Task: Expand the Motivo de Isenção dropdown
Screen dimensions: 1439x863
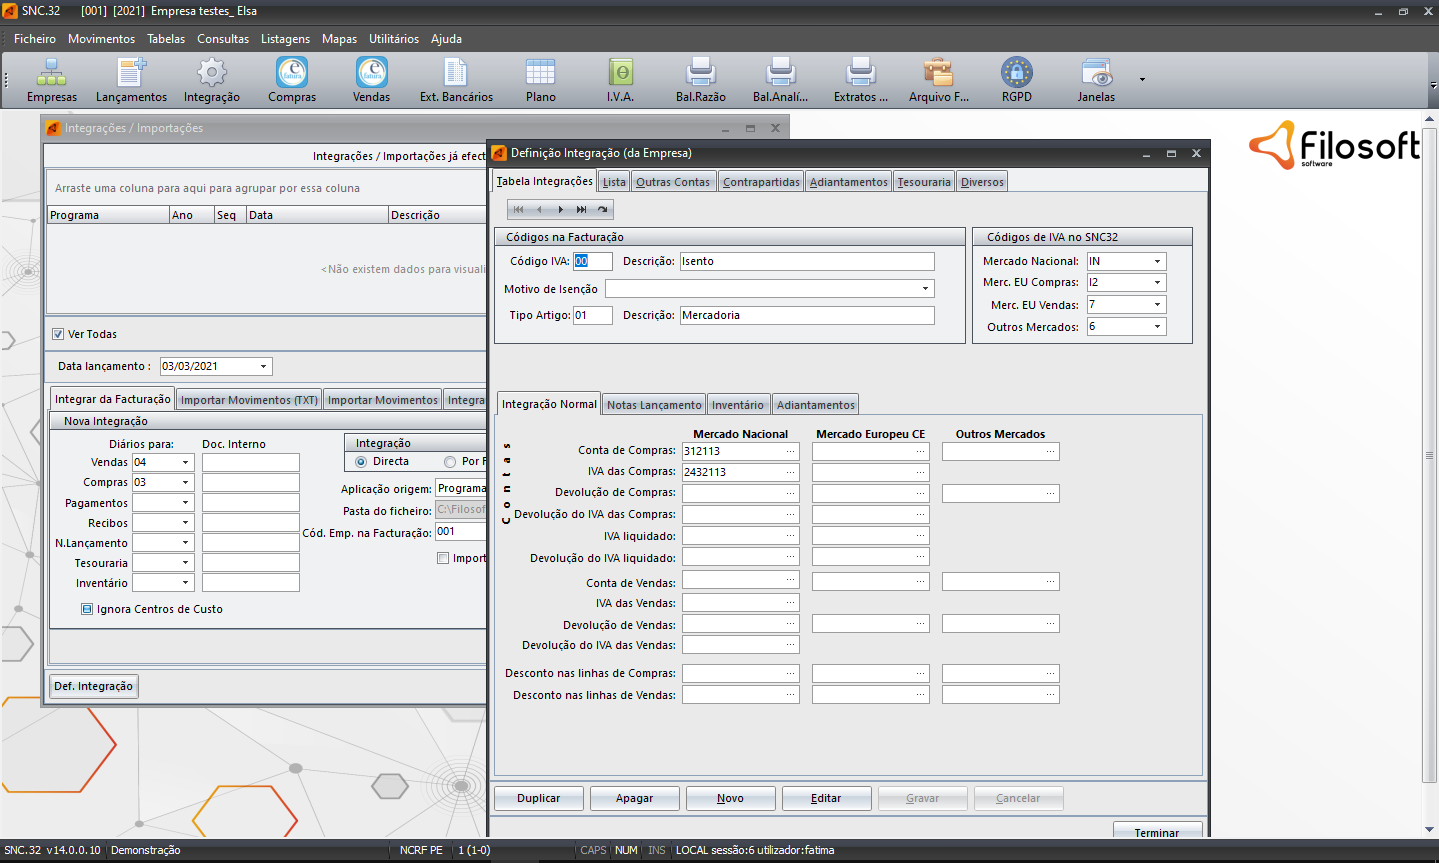Action: pyautogui.click(x=925, y=289)
